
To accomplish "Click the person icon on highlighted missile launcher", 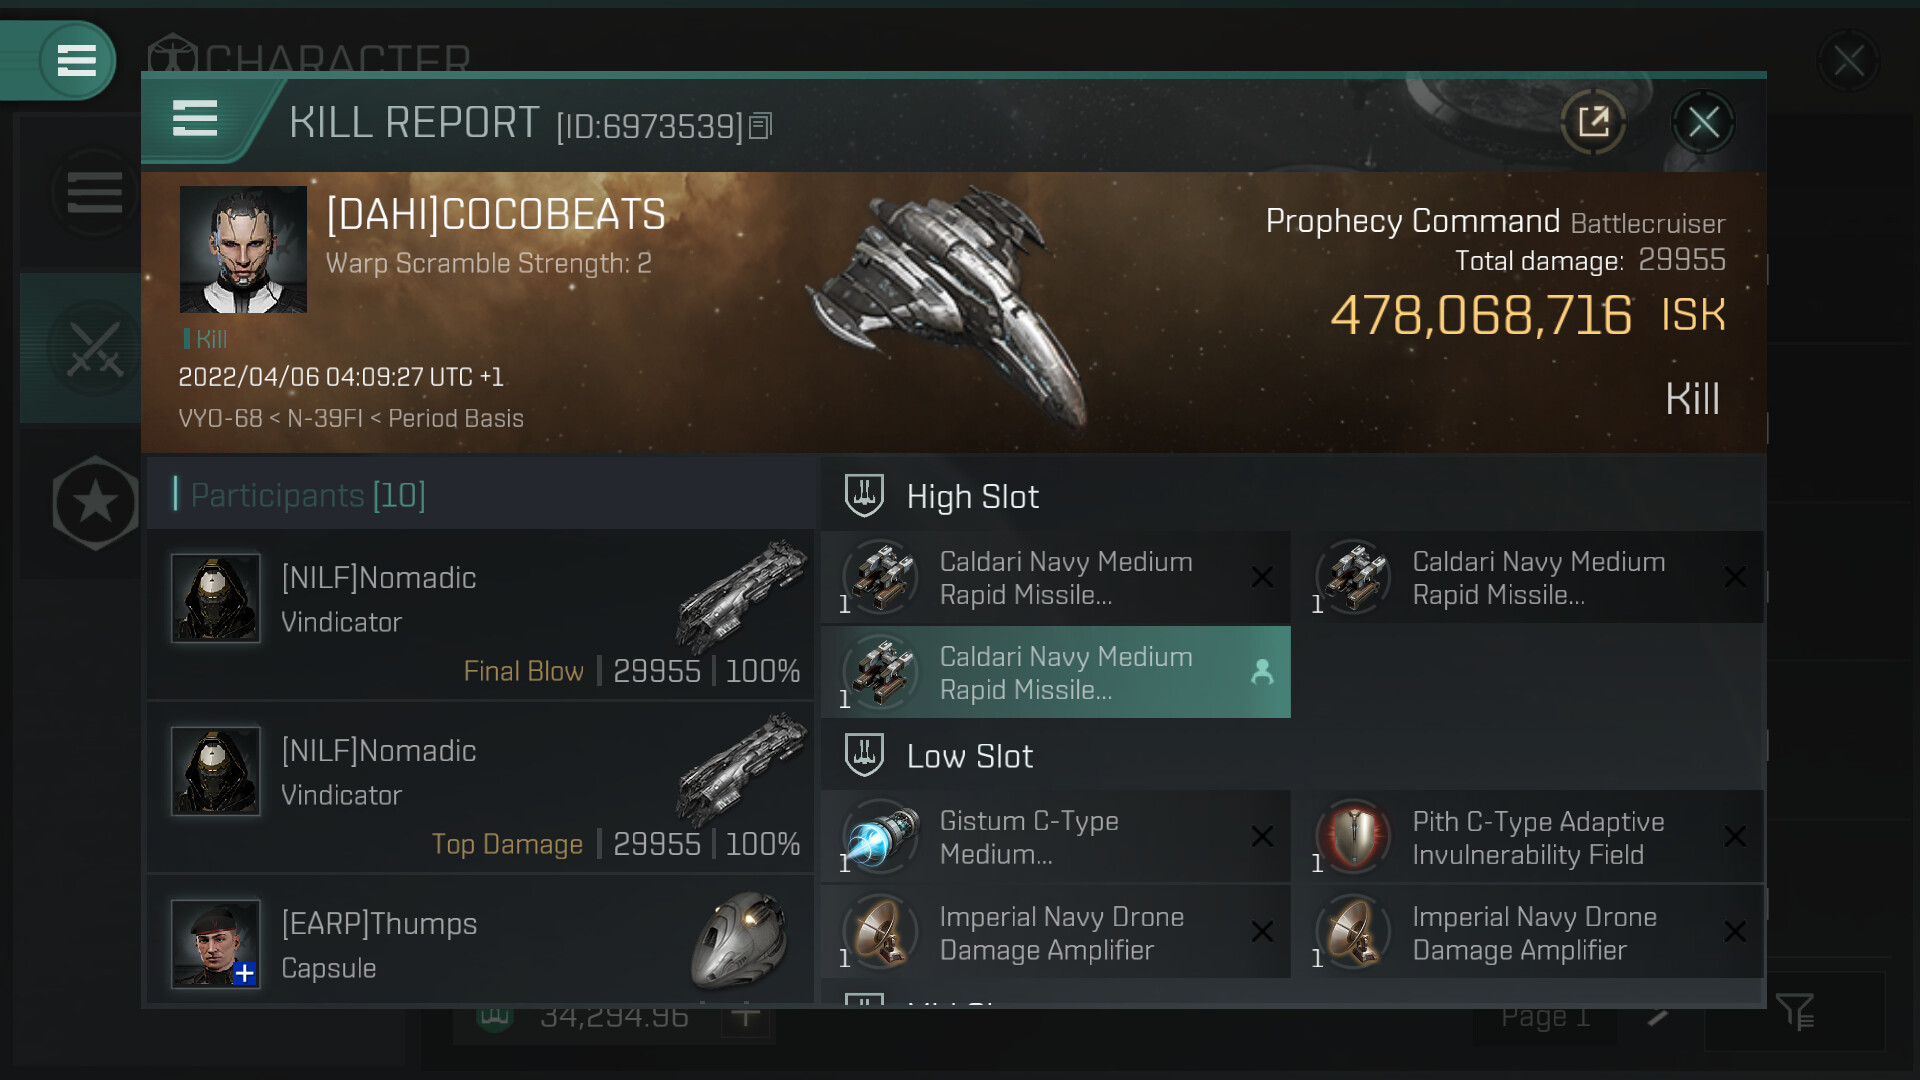I will tap(1262, 673).
